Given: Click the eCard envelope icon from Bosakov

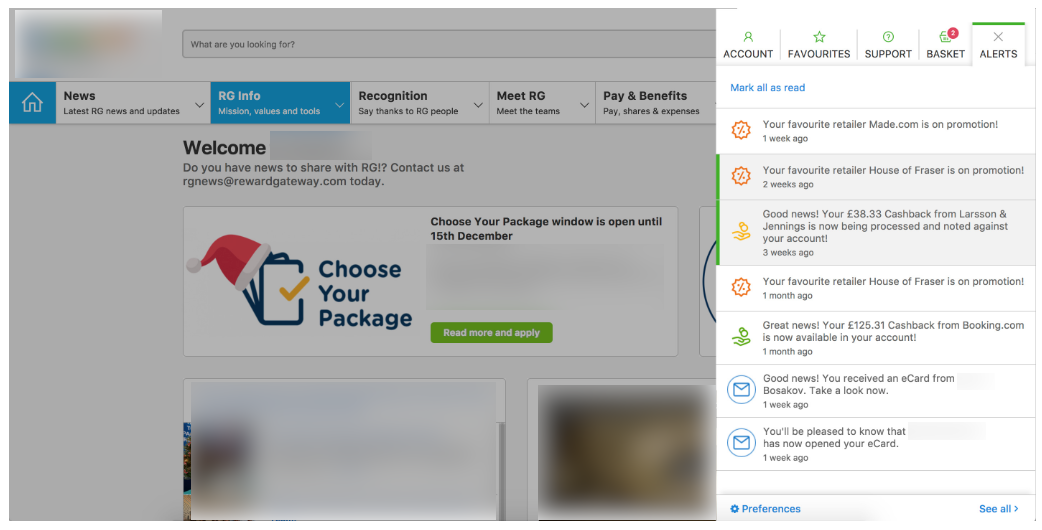Looking at the screenshot, I should pos(741,391).
